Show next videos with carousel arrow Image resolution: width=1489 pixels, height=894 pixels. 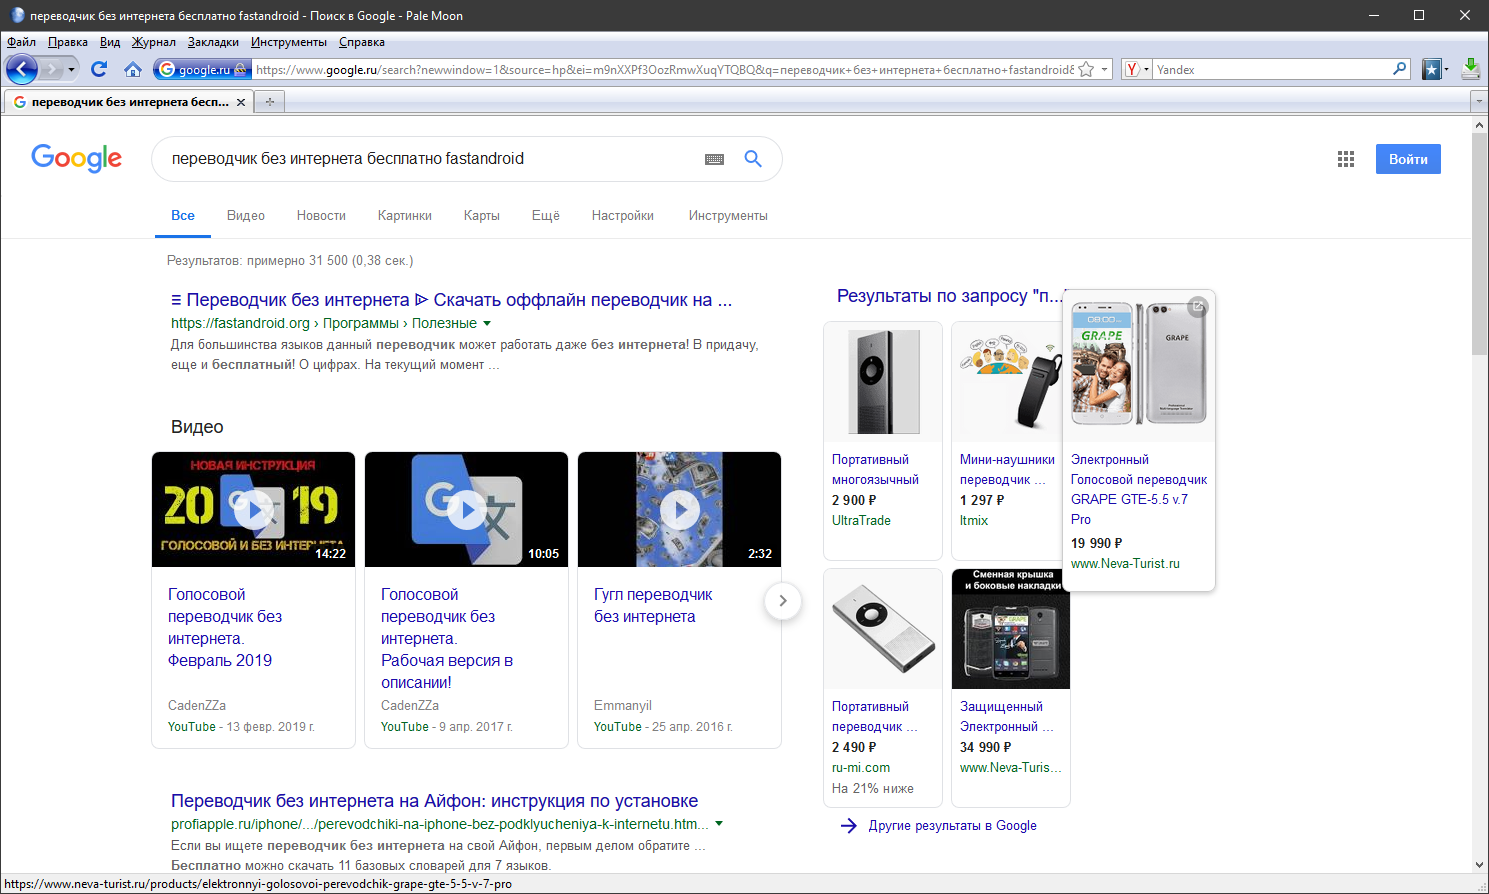click(783, 601)
